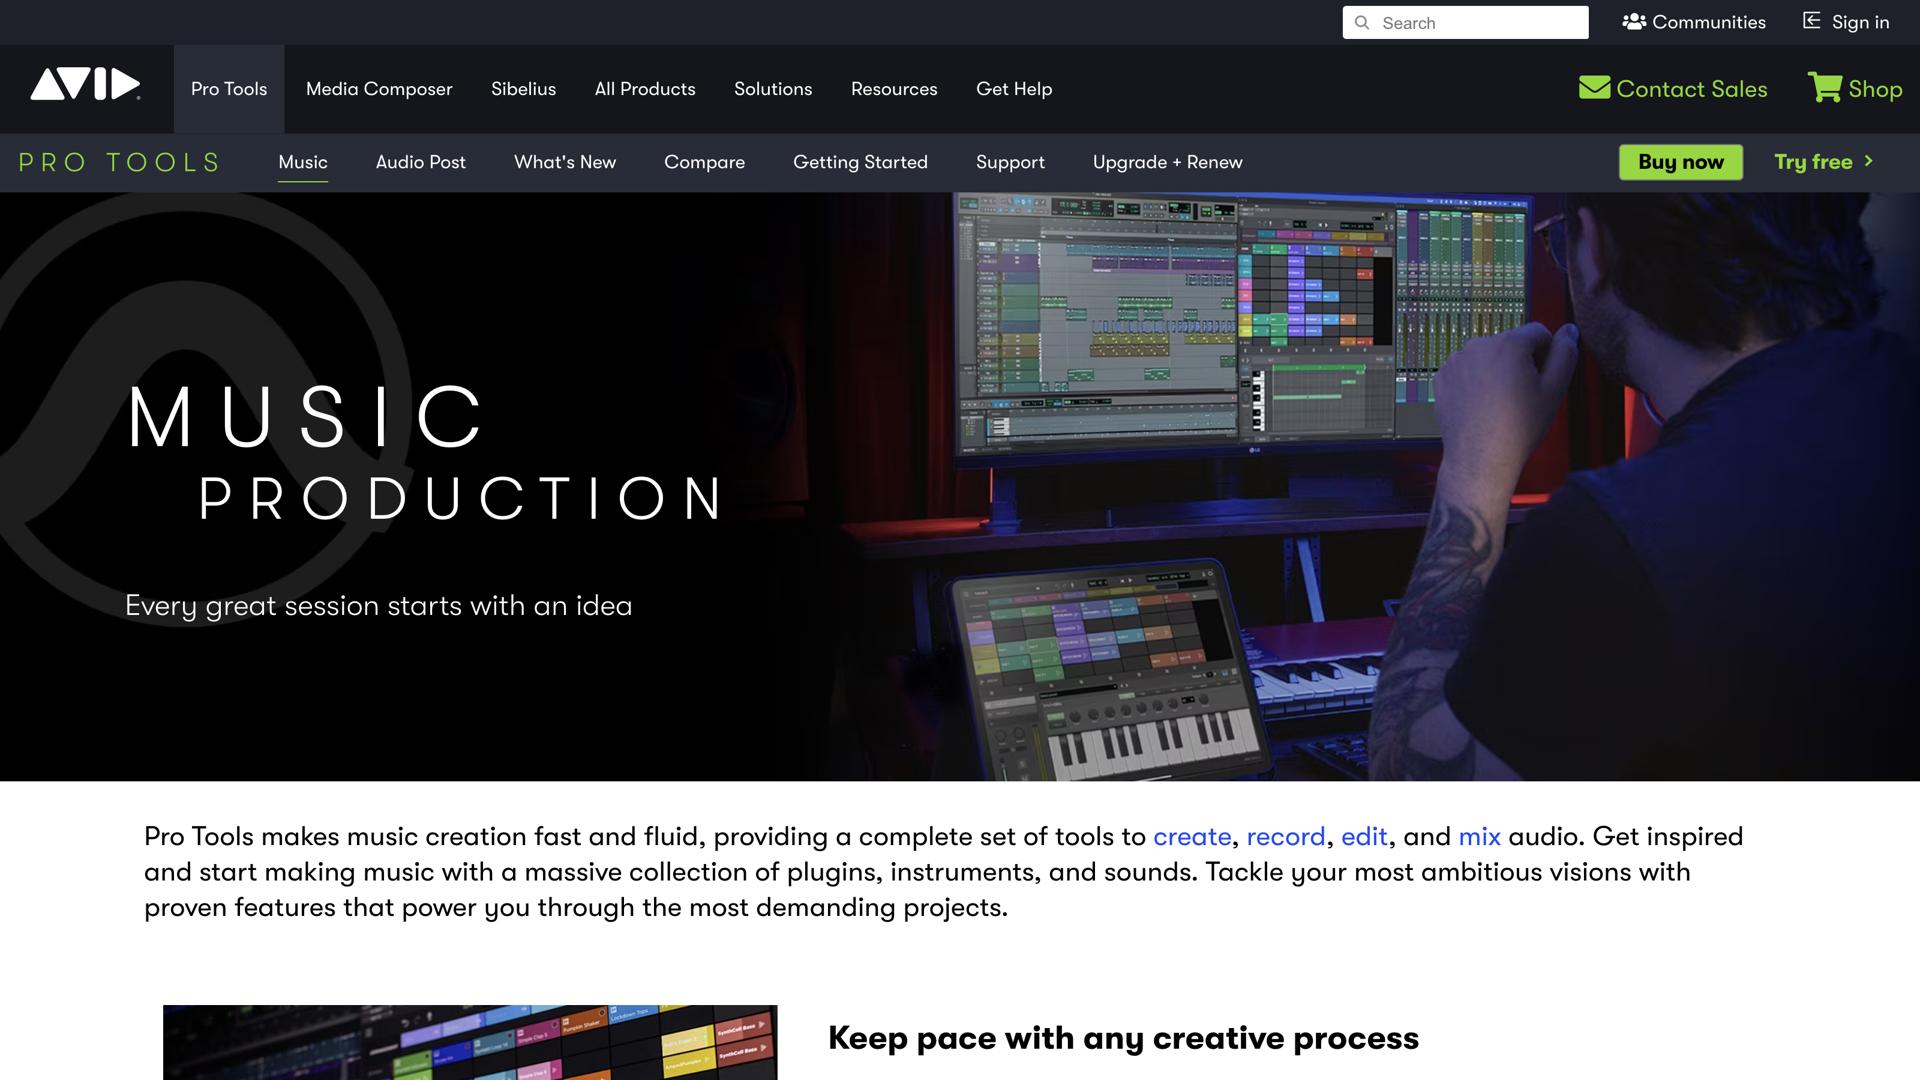Open the Shop via the cart icon
1920x1080 pixels.
click(x=1827, y=88)
